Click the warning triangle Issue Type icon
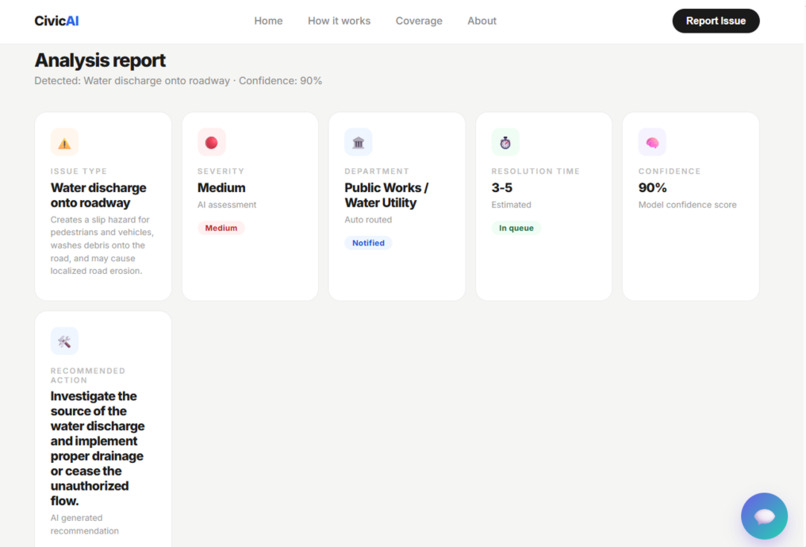This screenshot has width=806, height=547. pos(64,142)
